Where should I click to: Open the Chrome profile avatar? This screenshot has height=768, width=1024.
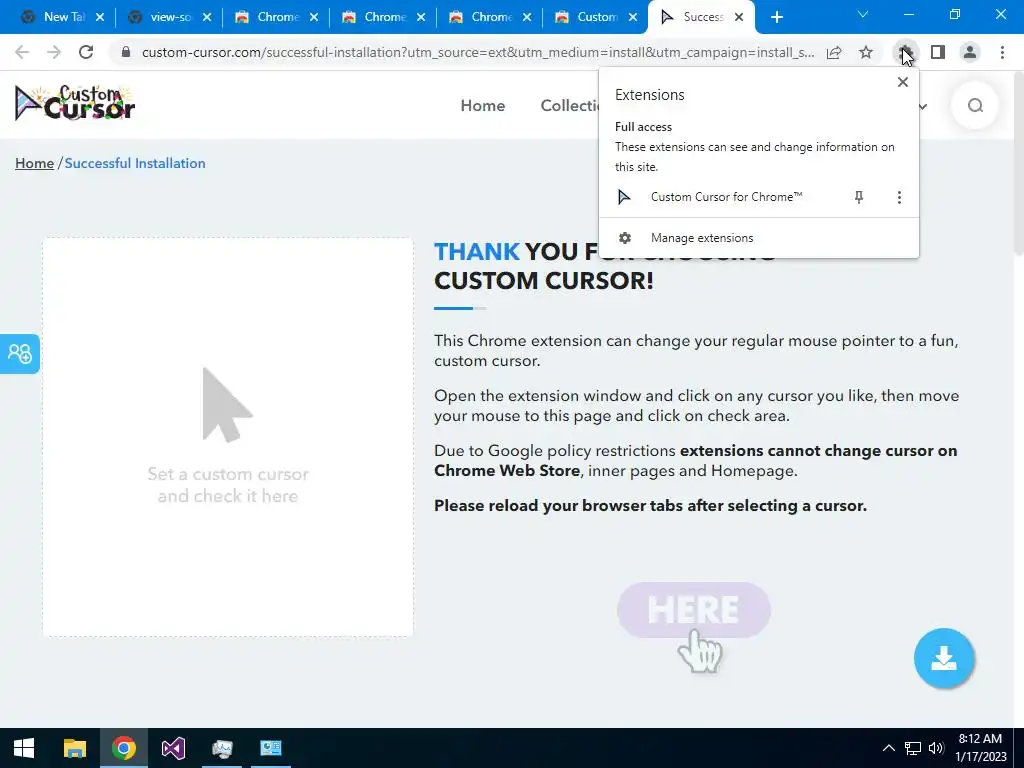970,52
